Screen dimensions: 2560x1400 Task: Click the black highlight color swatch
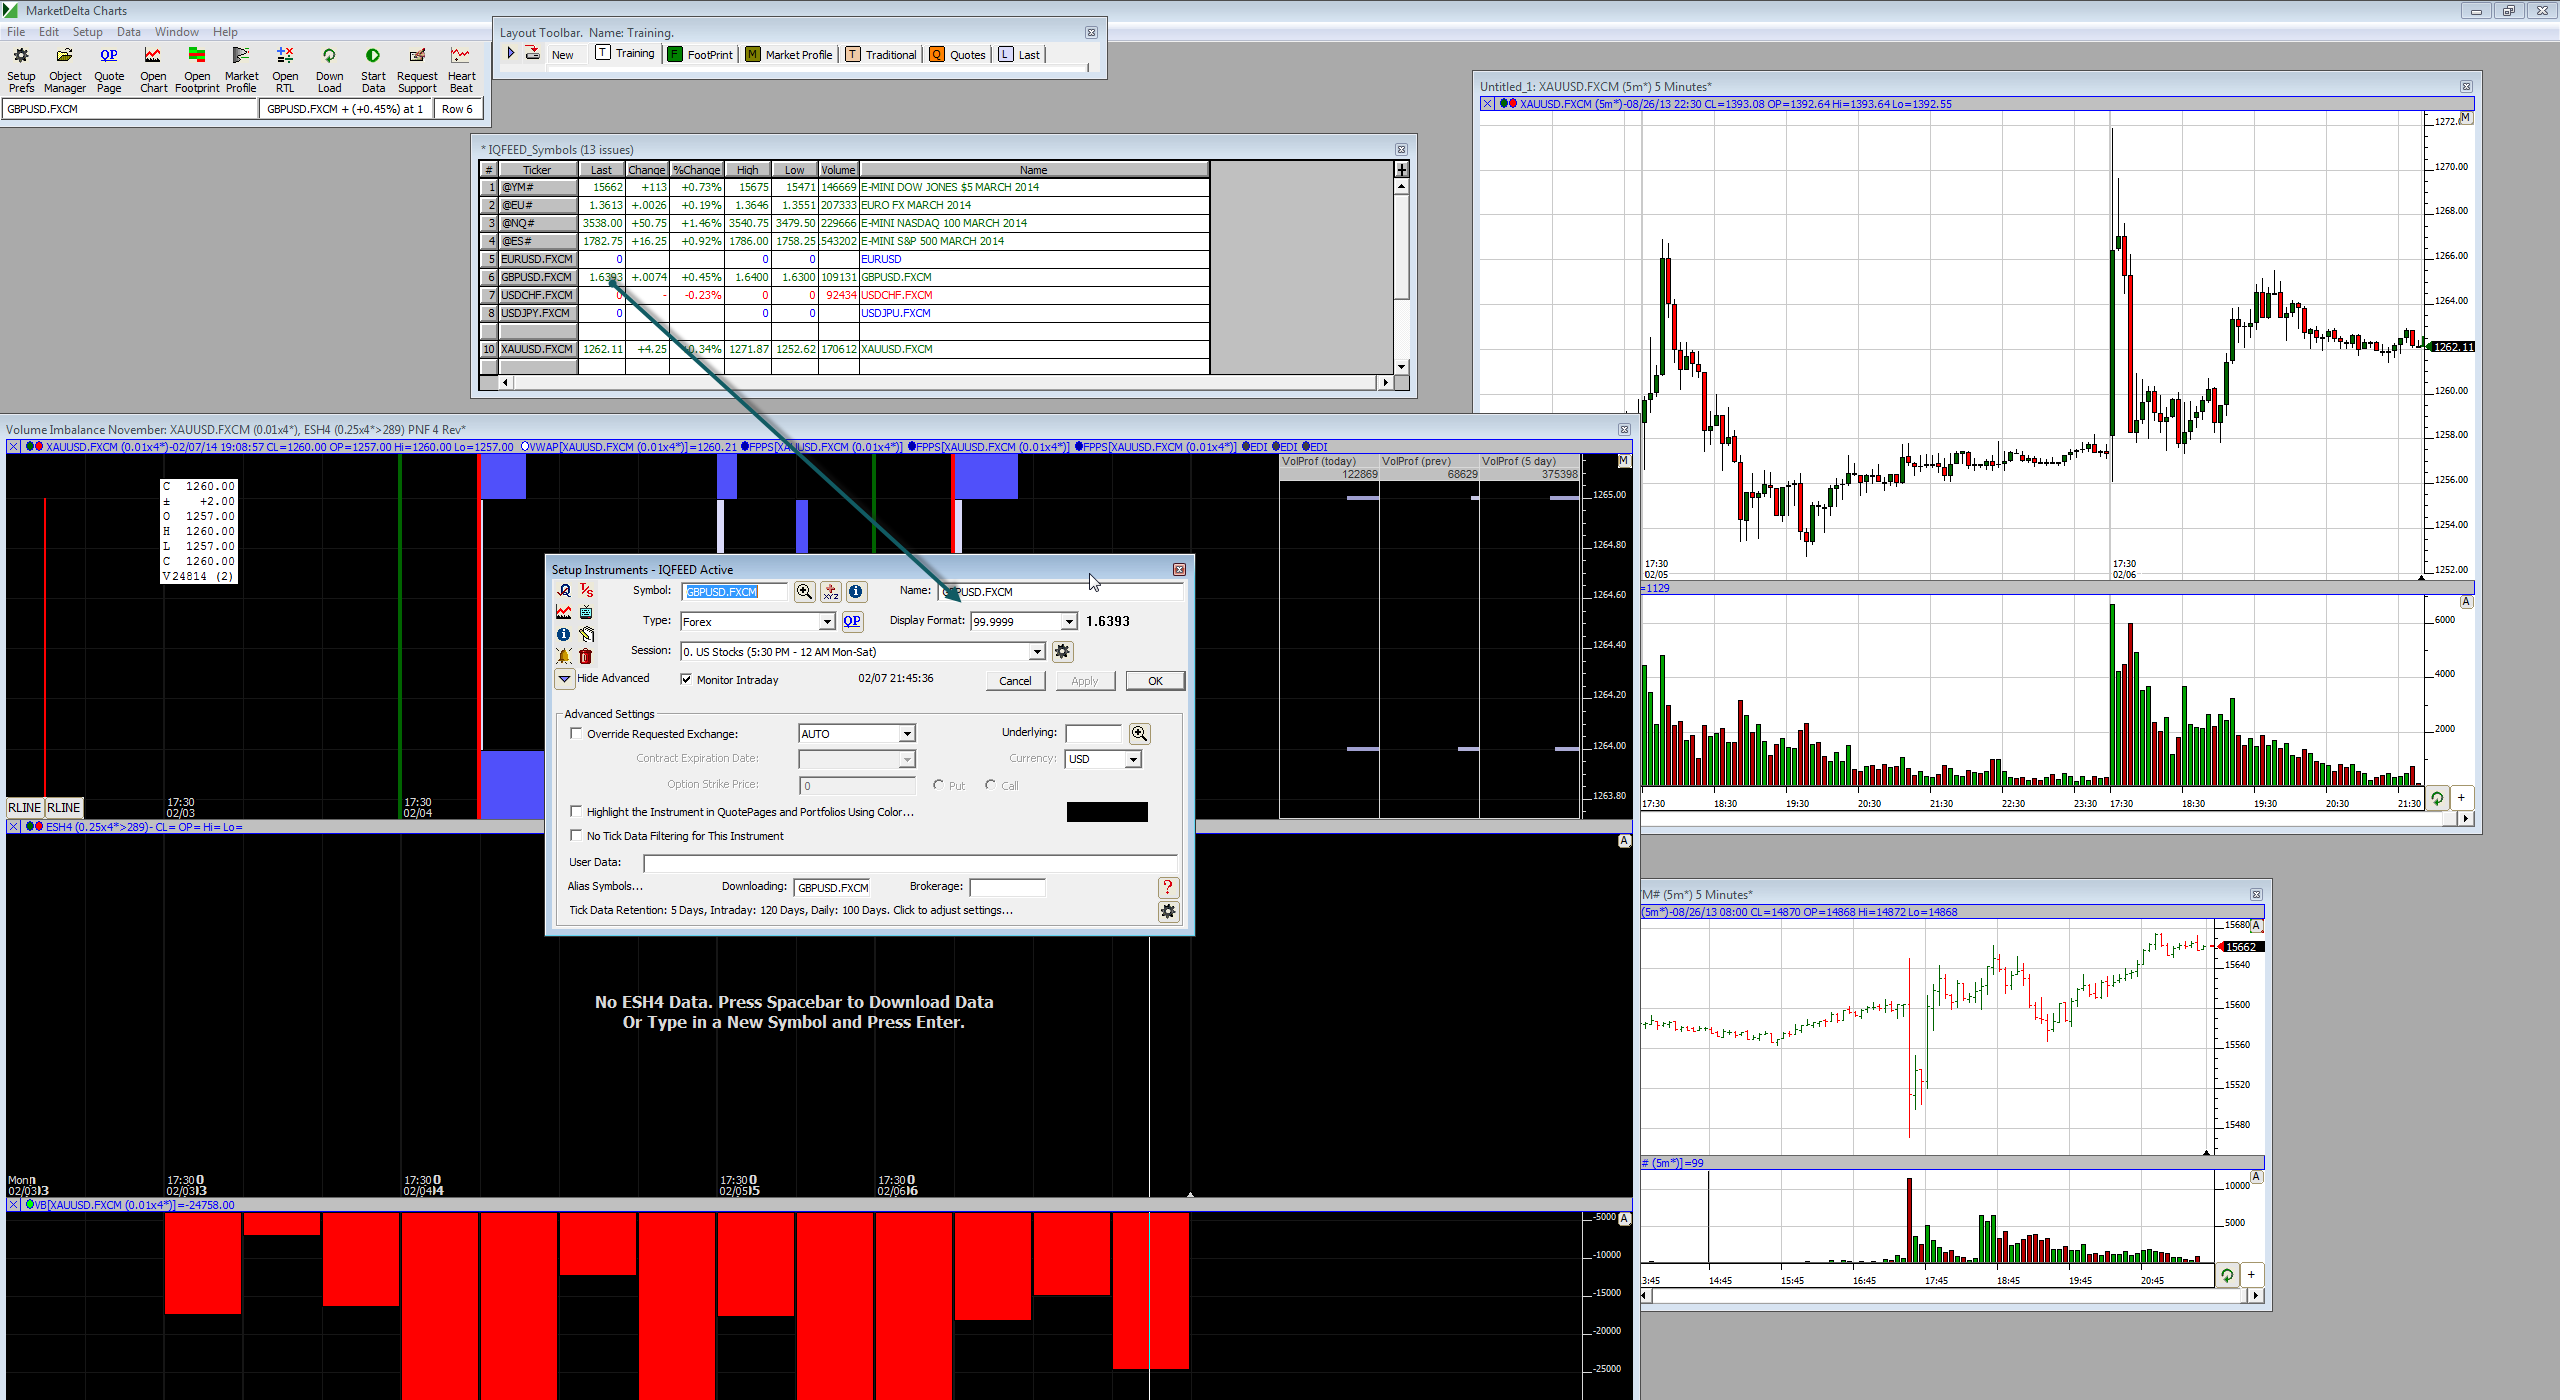1106,812
